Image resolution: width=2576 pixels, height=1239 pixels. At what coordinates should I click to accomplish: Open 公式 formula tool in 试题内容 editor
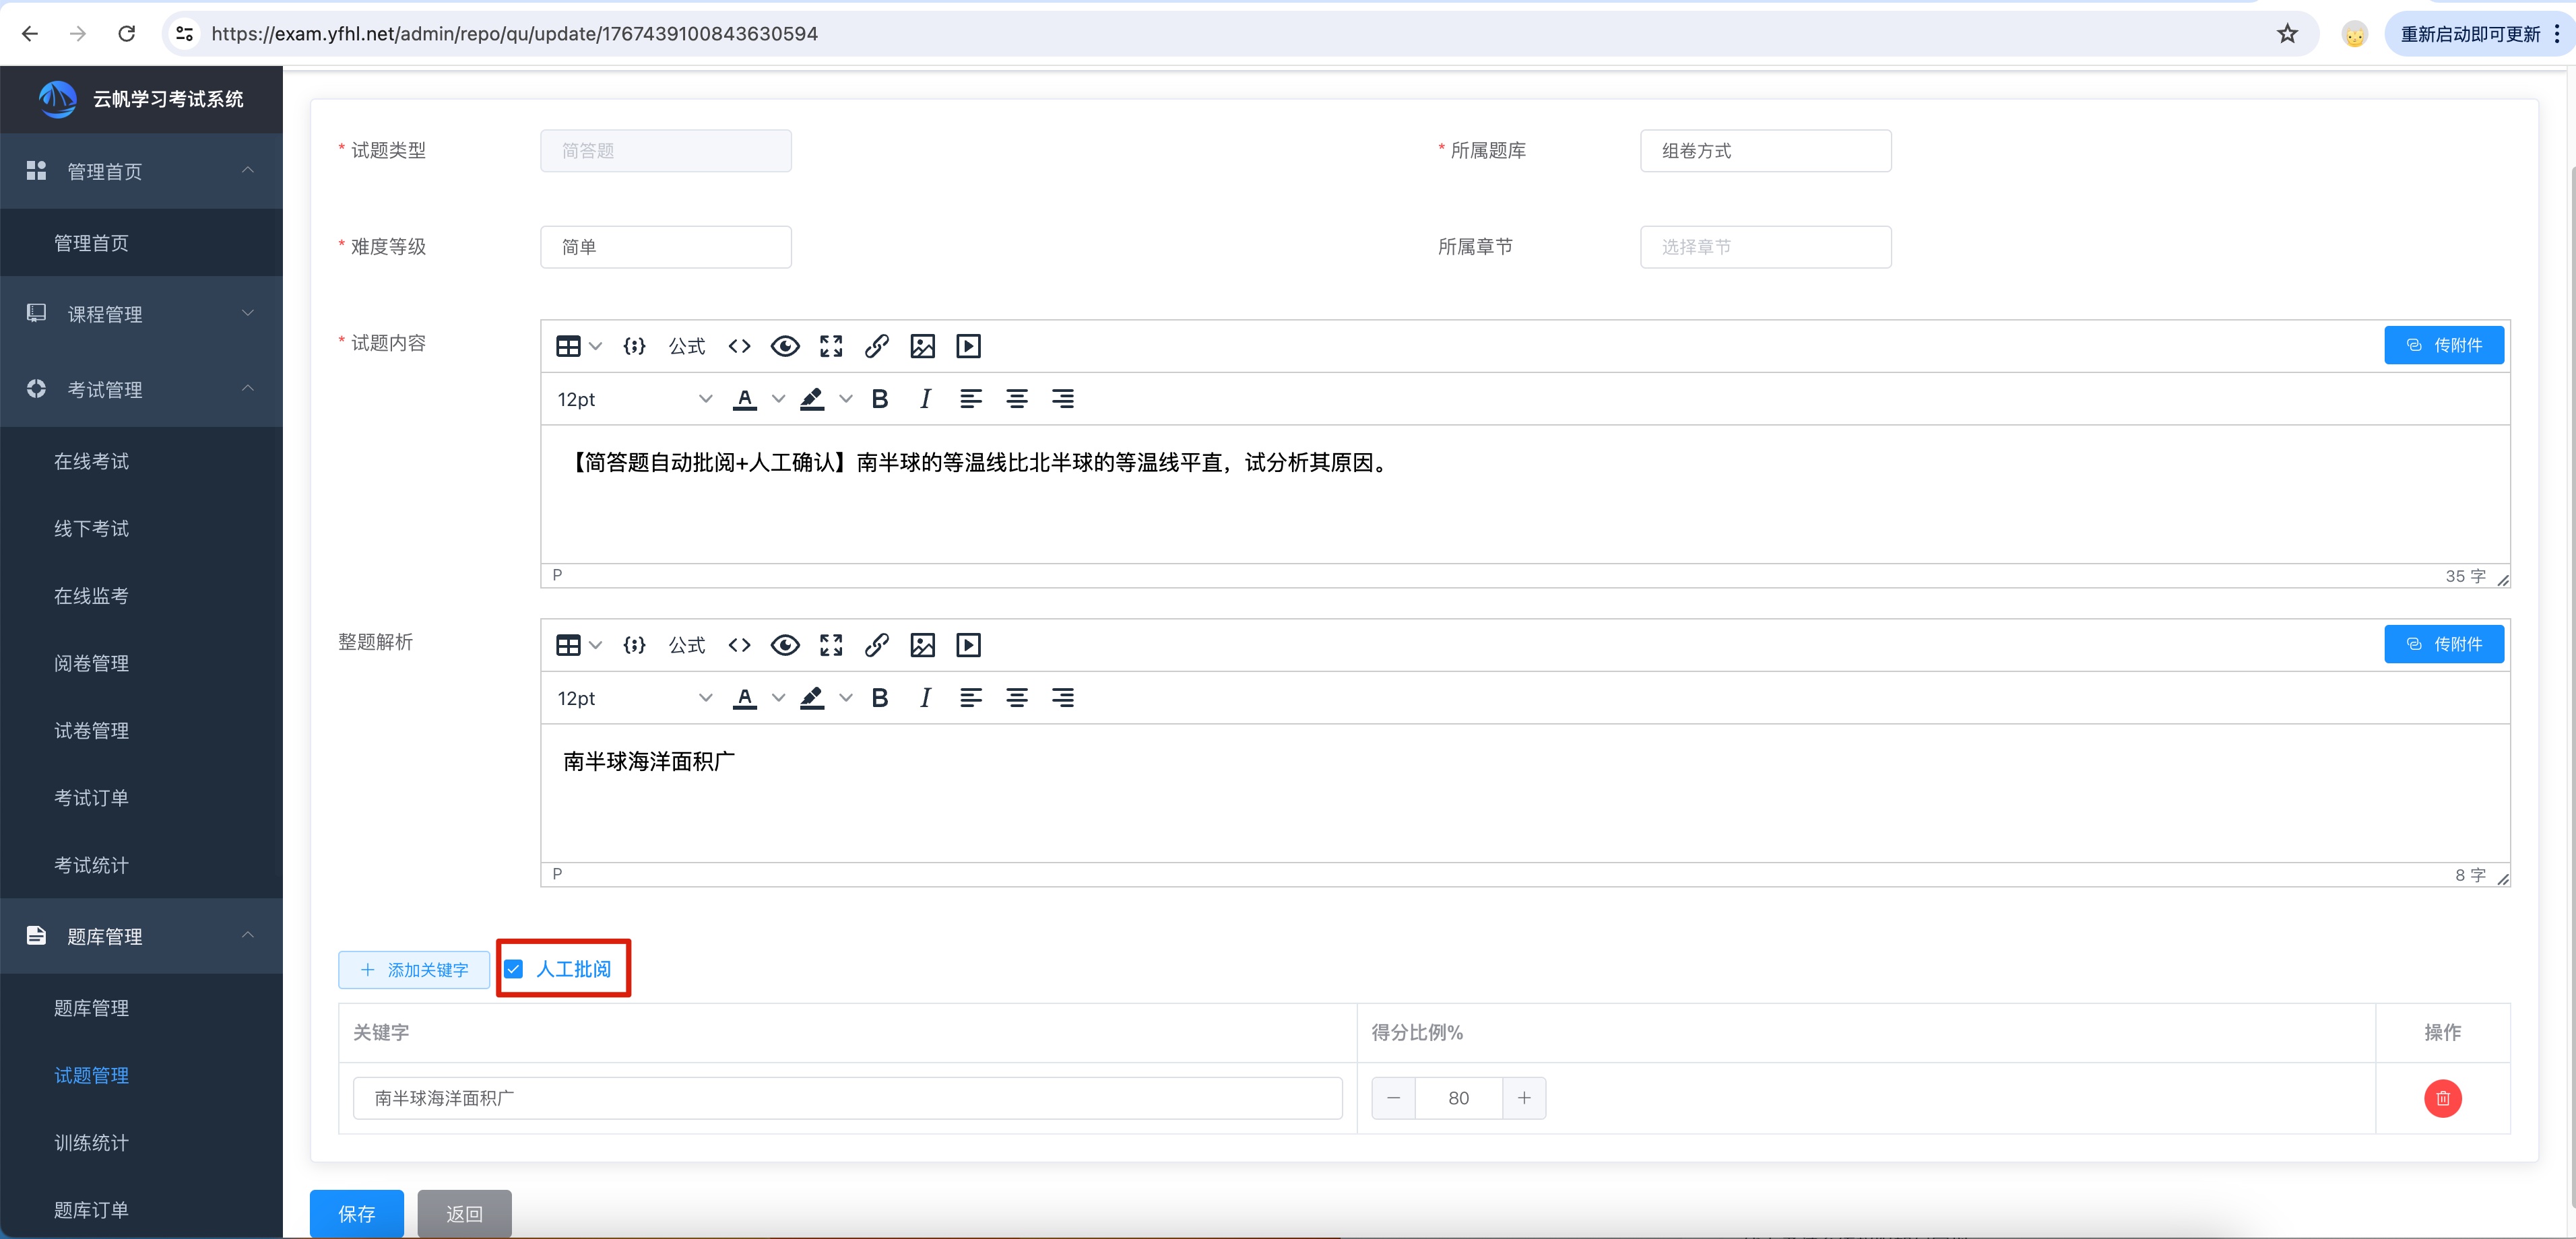pos(687,346)
